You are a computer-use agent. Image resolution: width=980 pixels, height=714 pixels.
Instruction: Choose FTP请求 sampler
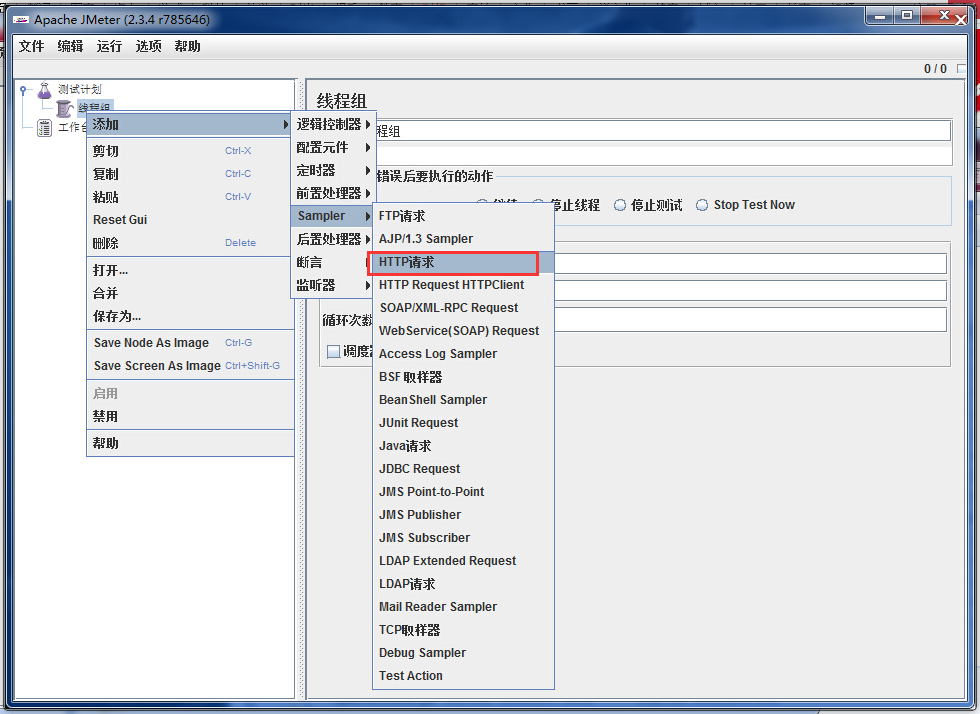(463, 216)
